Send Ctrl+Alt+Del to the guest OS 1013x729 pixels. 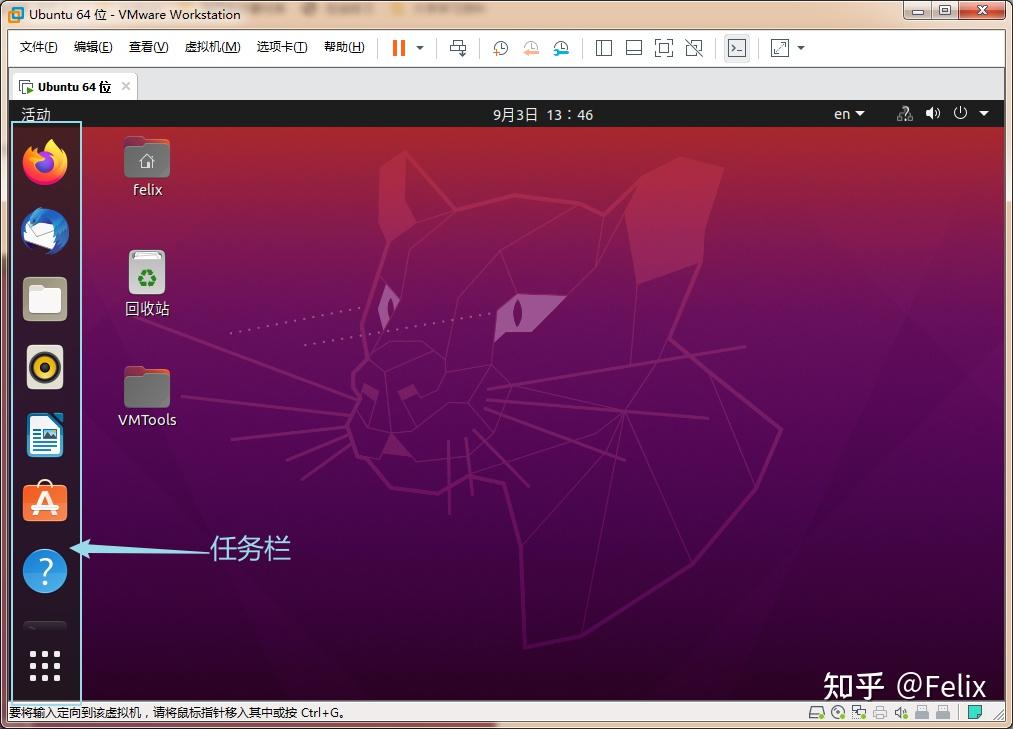(457, 47)
